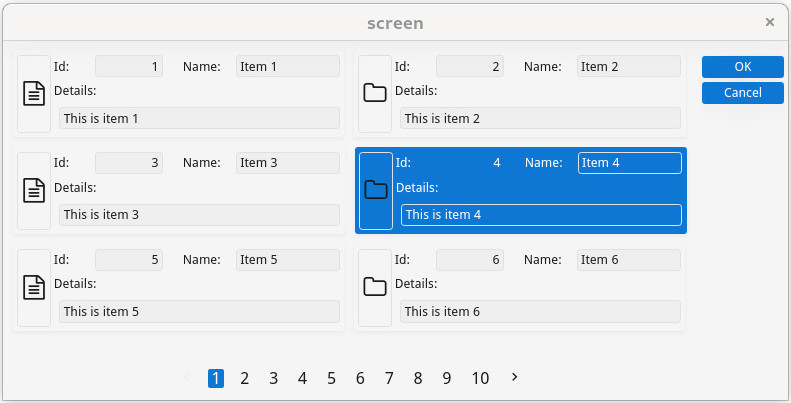Confirm with the OK button
The width and height of the screenshot is (791, 403).
click(743, 67)
